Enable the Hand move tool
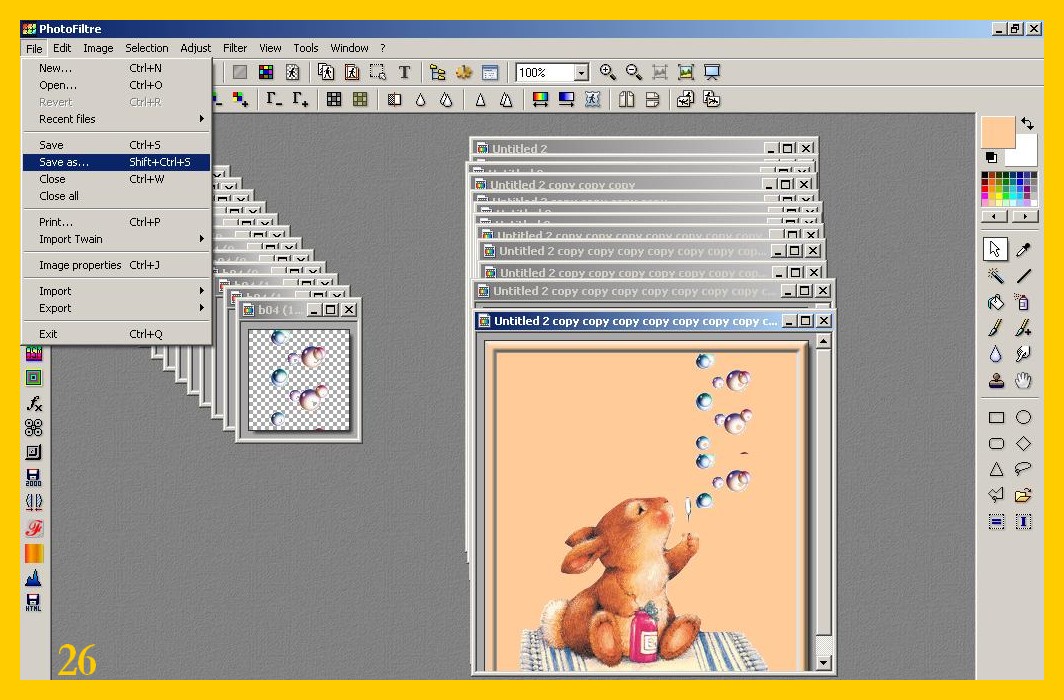The width and height of the screenshot is (1064, 700). tap(1023, 380)
